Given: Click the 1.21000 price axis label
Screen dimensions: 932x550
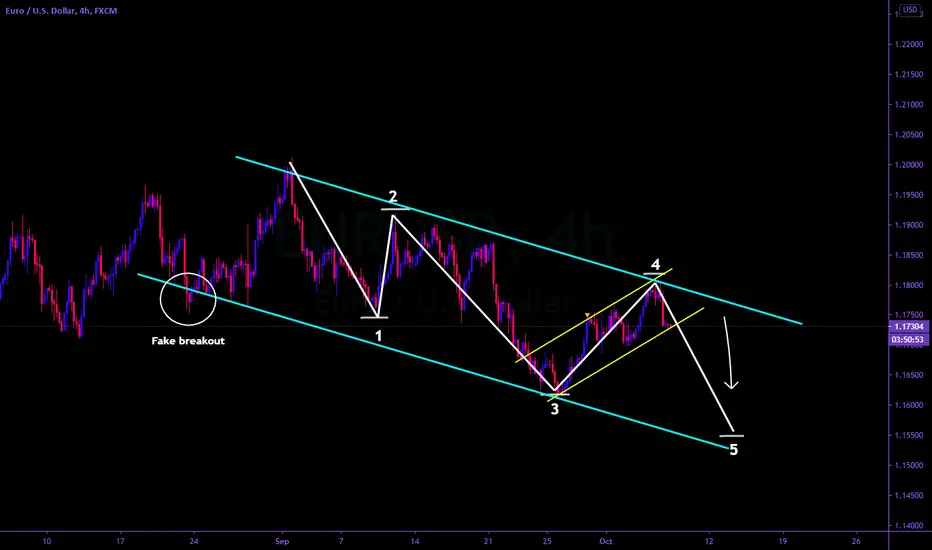Looking at the screenshot, I should (x=909, y=105).
